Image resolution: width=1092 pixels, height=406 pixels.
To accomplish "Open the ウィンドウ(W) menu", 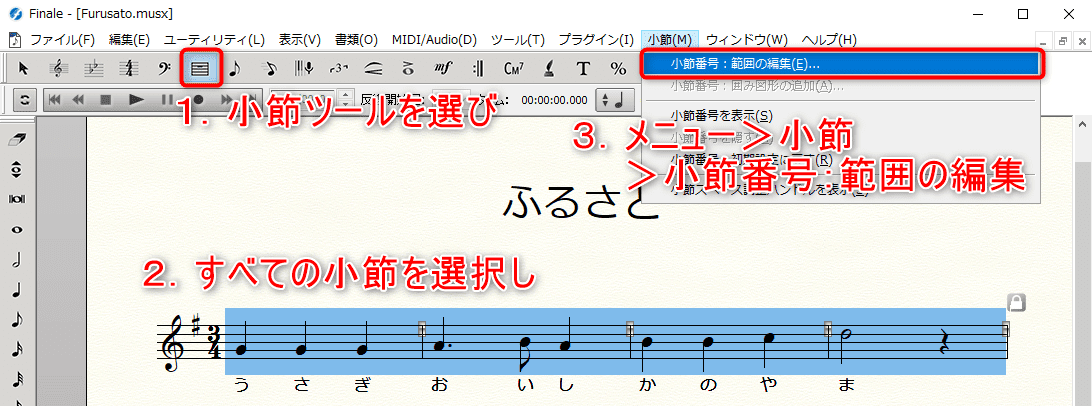I will [x=747, y=40].
